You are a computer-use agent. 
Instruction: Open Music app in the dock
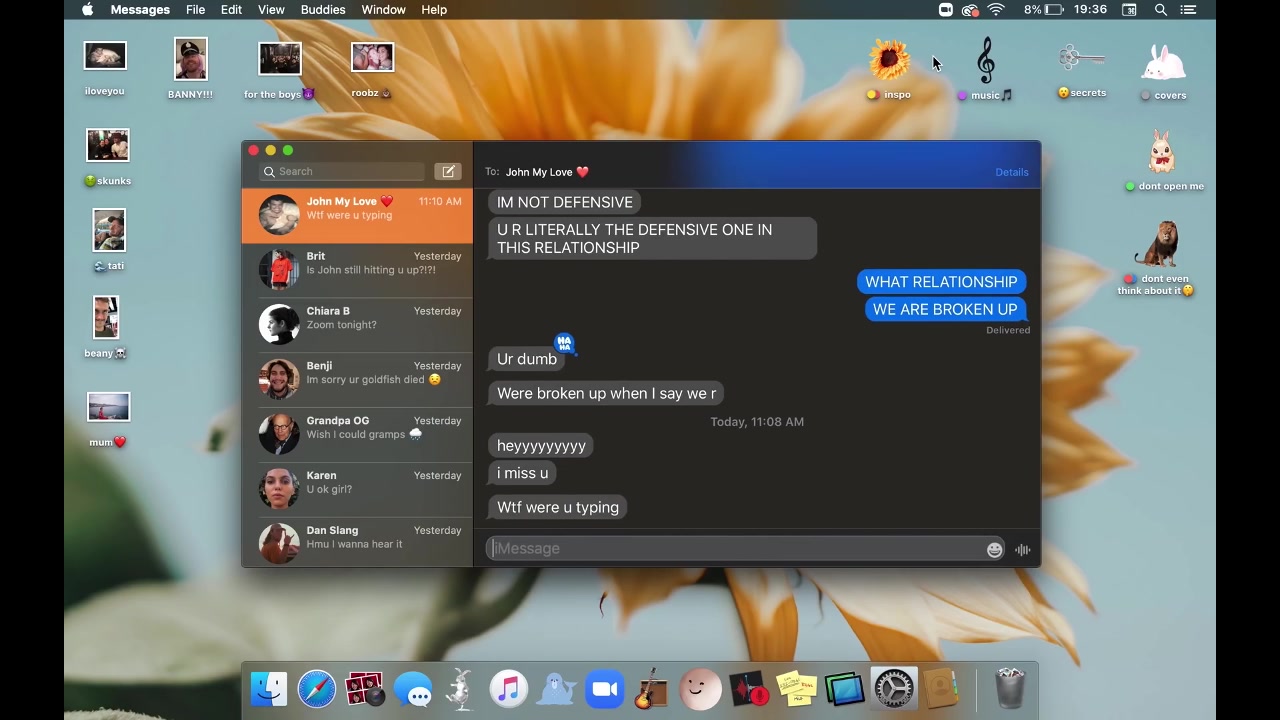[508, 689]
